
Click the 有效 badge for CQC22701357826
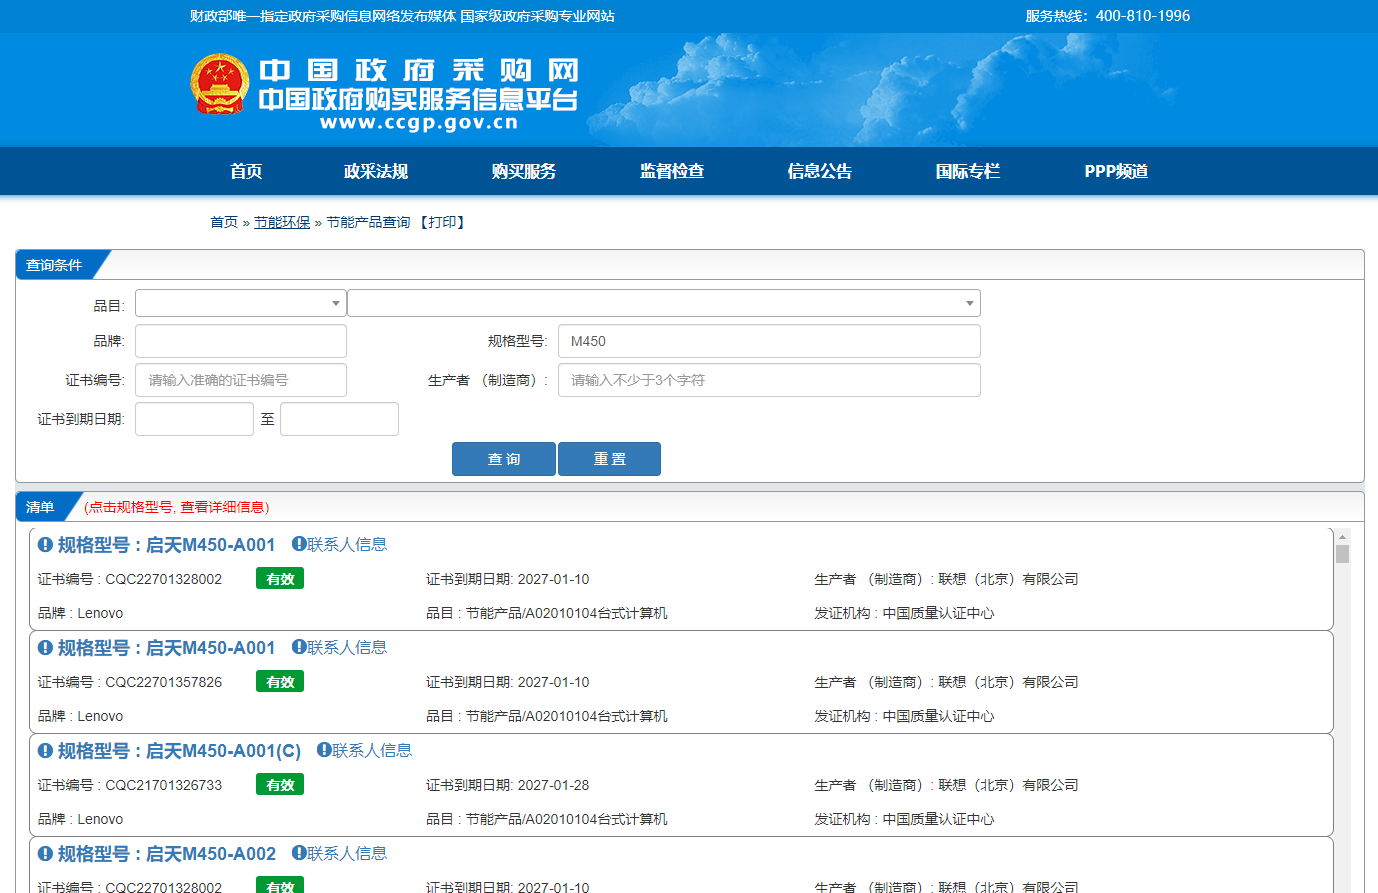280,682
